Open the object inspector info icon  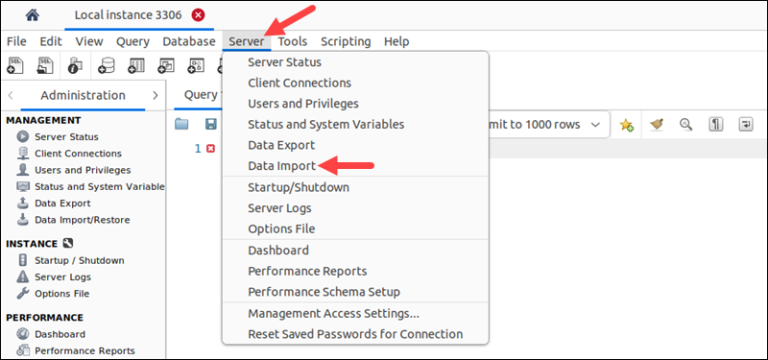tap(76, 66)
